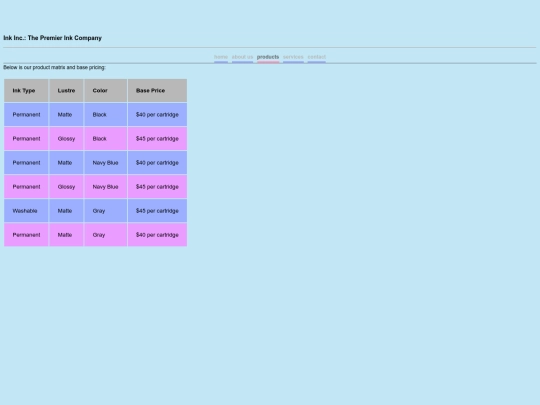Screen dimensions: 540x405
Task: Open the home navigation link
Action: coord(221,57)
